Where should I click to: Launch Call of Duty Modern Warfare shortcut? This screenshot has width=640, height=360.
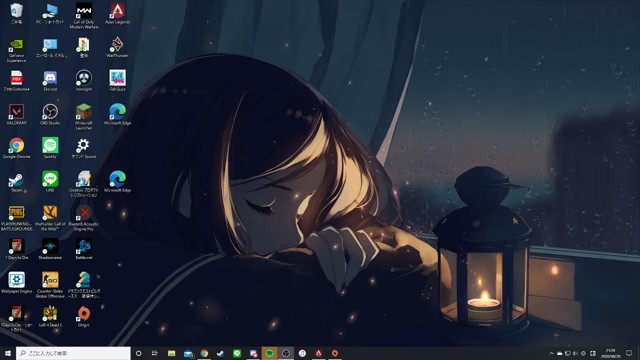pyautogui.click(x=84, y=16)
